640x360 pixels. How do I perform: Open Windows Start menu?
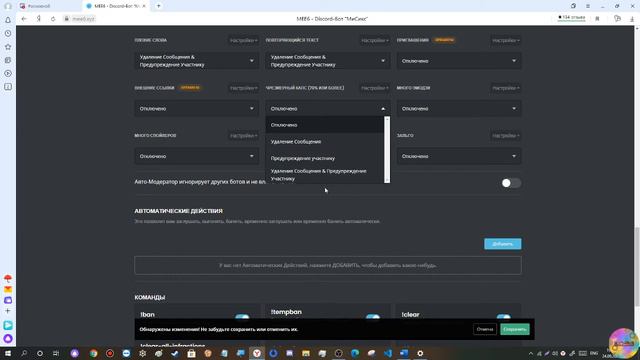(8, 353)
